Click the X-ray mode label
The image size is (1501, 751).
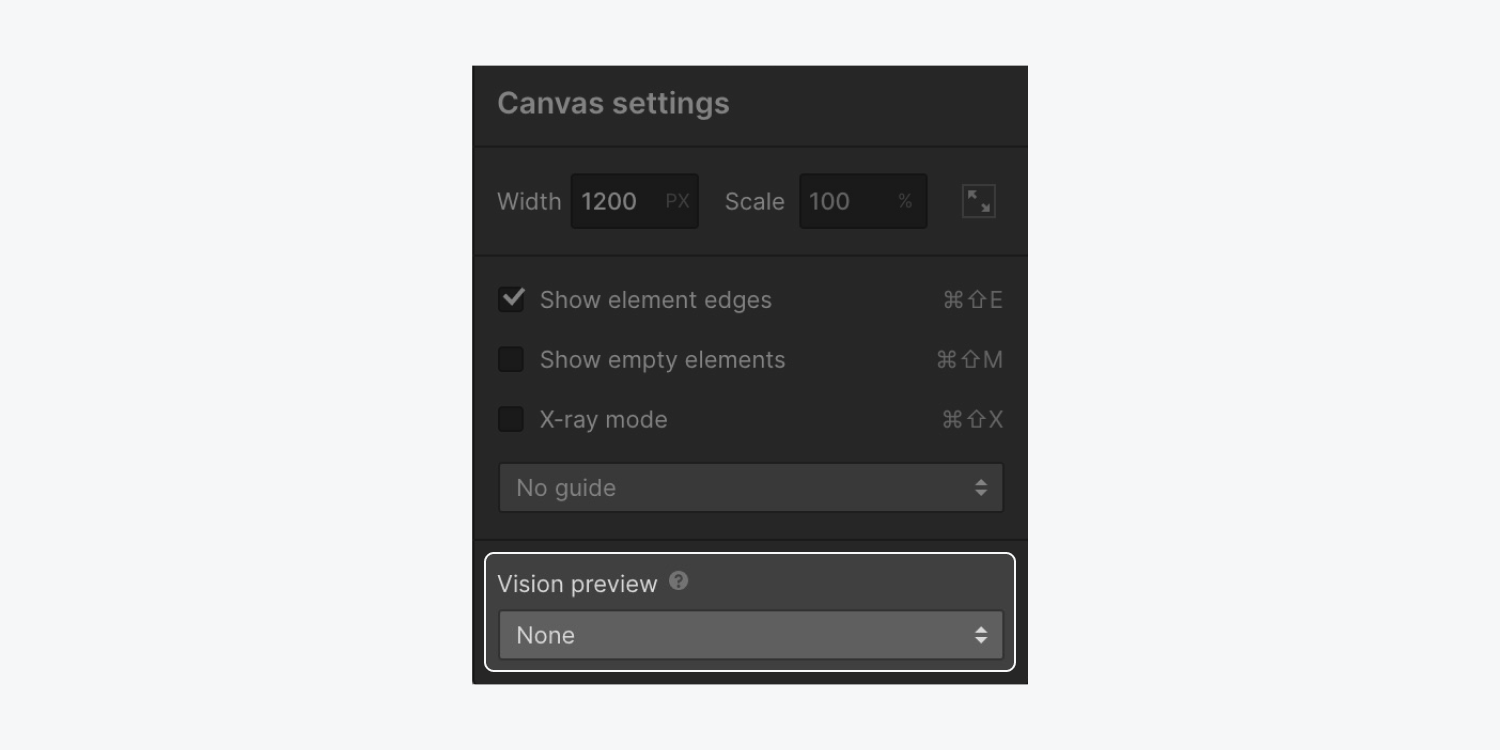pos(603,419)
